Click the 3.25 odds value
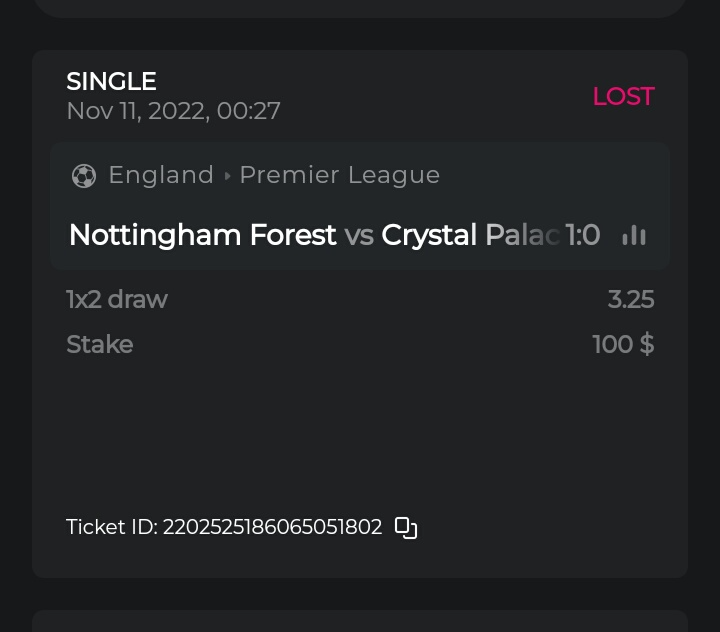 (x=631, y=299)
